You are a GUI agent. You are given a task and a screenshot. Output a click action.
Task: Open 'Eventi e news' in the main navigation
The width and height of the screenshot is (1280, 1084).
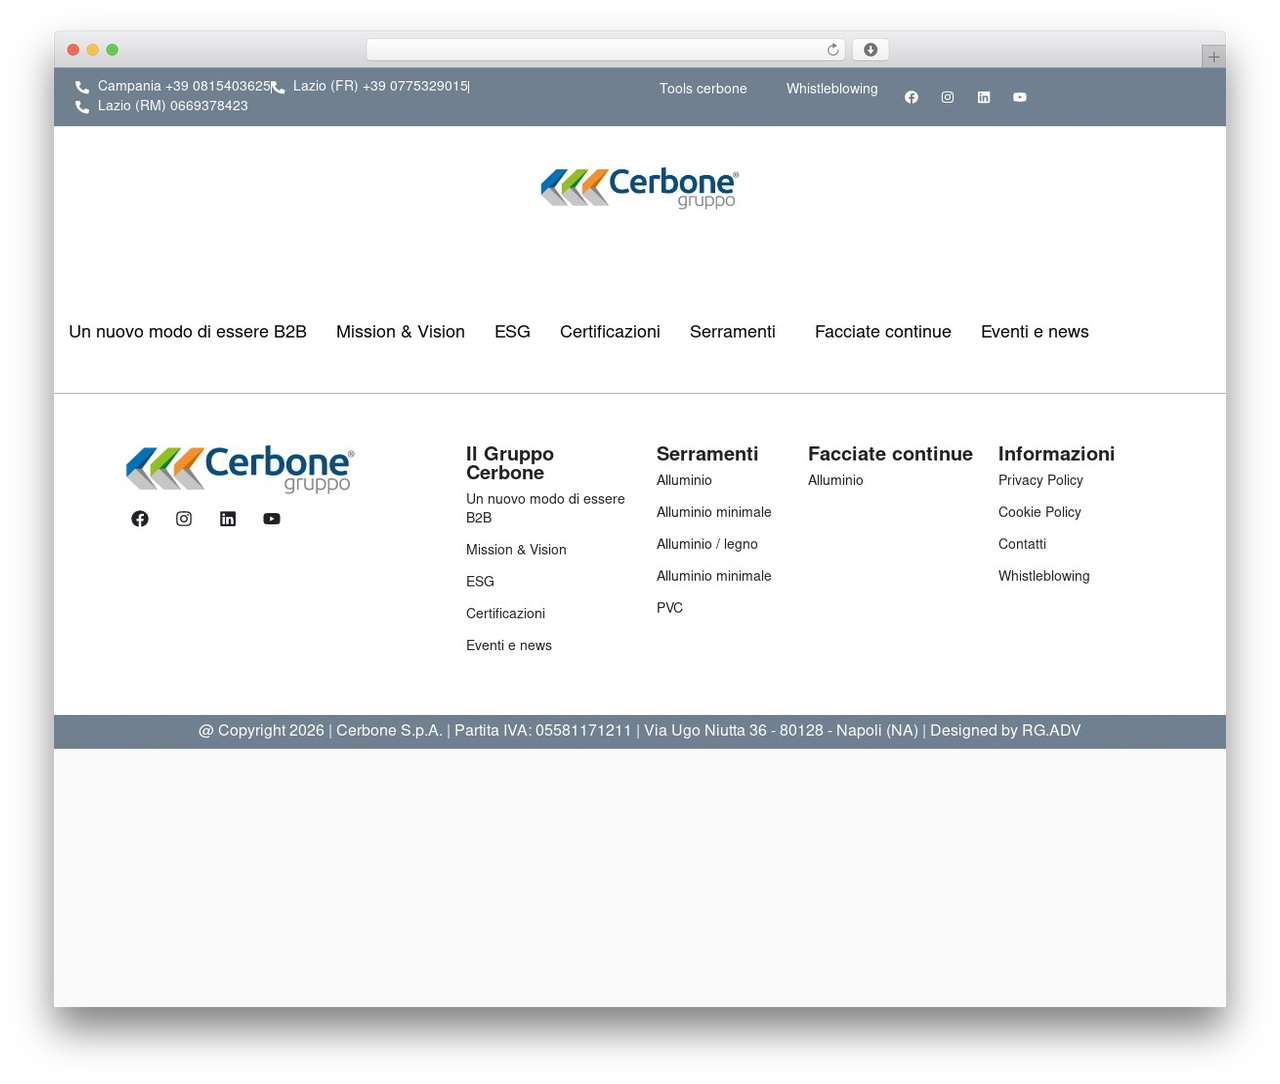click(x=1035, y=332)
